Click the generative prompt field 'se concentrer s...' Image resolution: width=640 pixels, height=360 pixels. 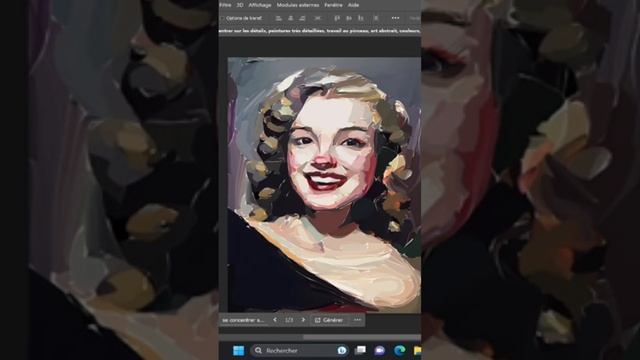(x=243, y=320)
